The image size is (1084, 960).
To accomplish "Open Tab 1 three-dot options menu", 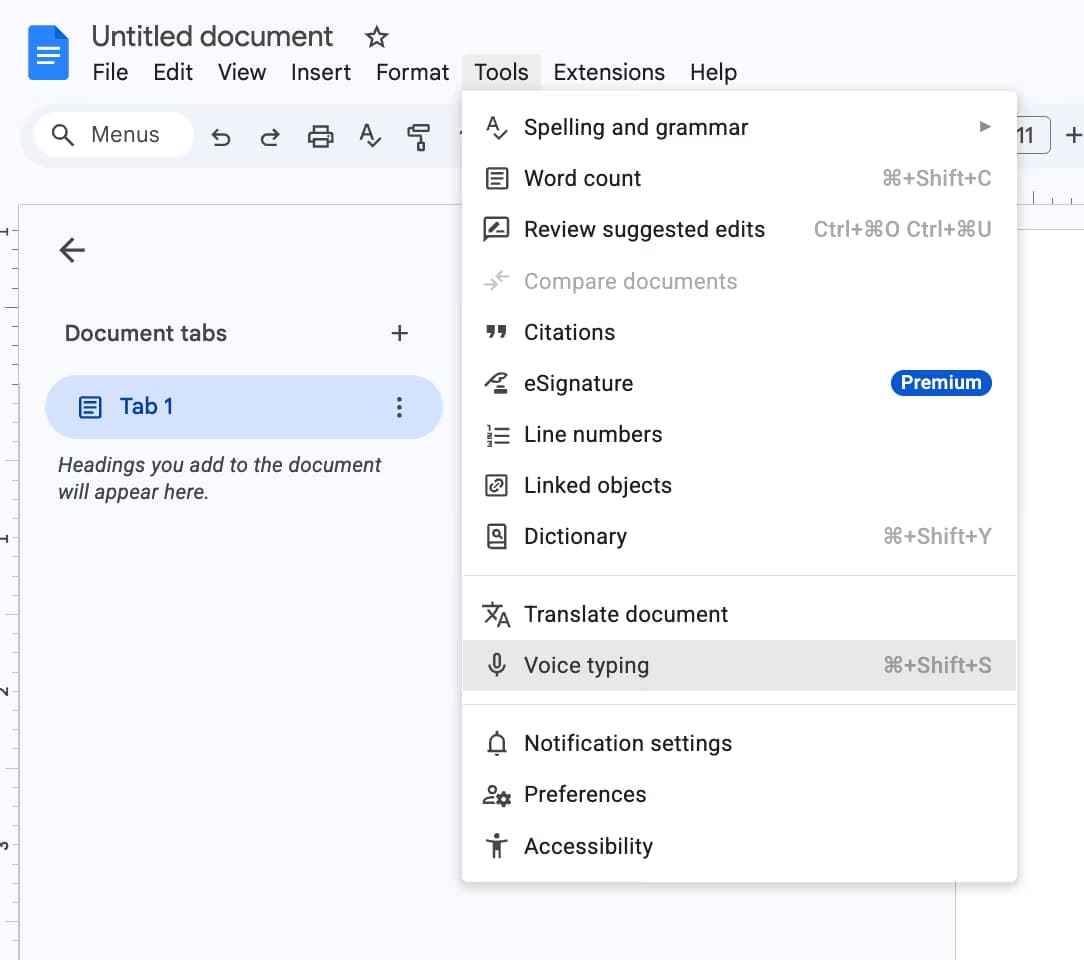I will (399, 407).
